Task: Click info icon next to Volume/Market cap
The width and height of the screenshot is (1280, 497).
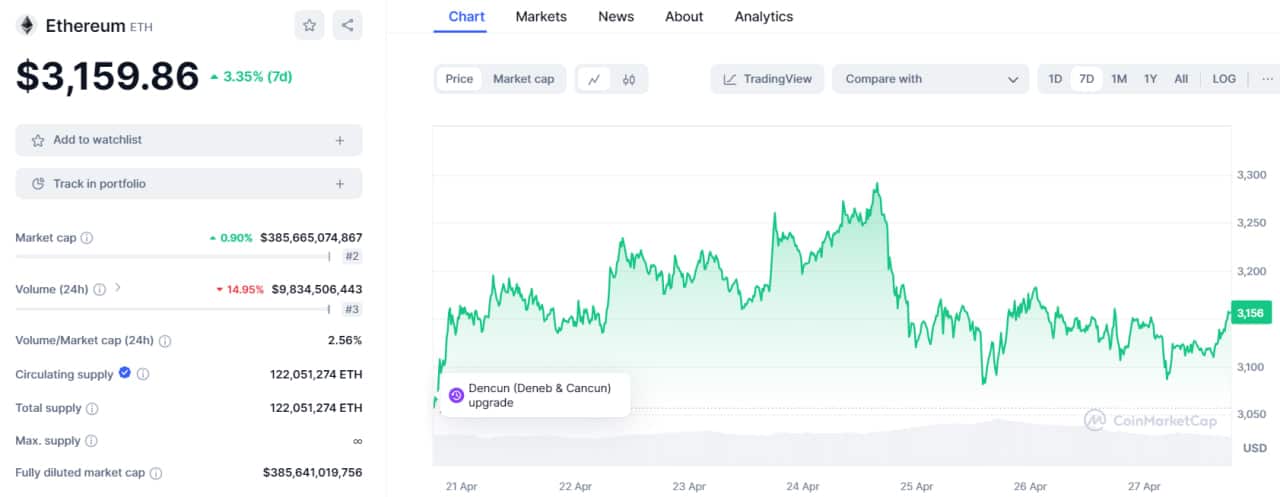Action: tap(165, 341)
